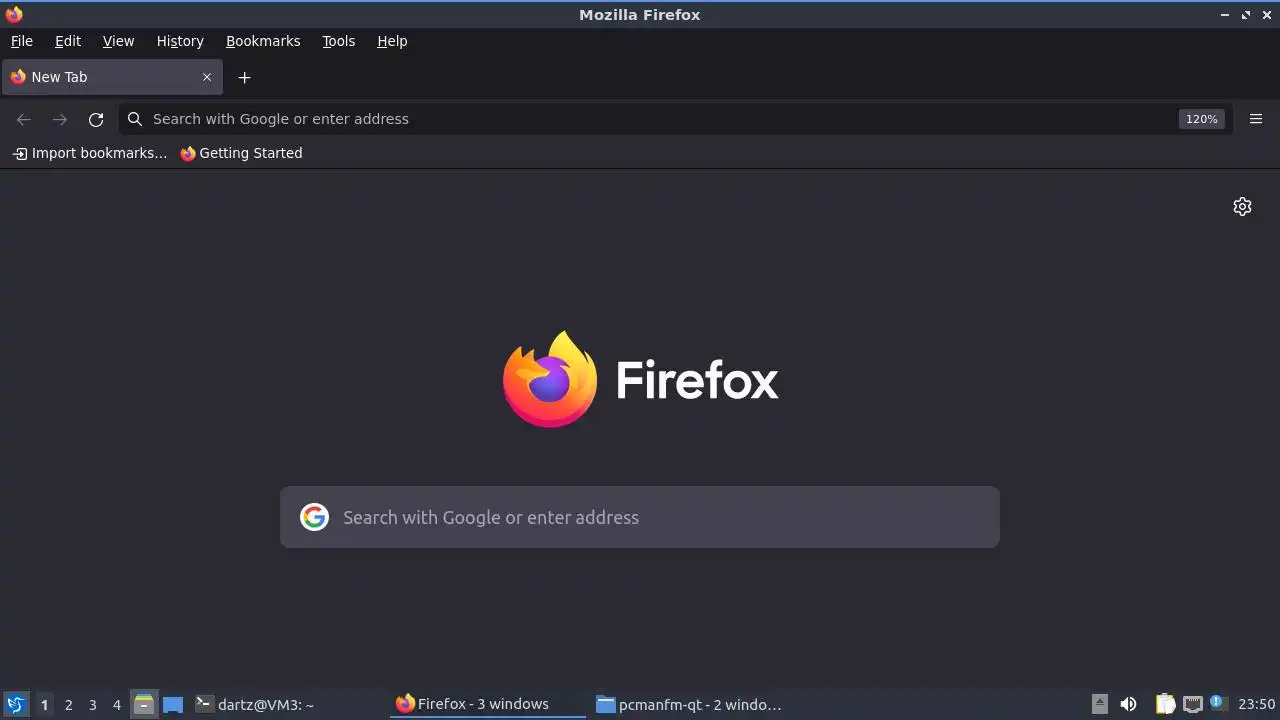Screen dimensions: 1280x720
Task: Click the Firefox icon in title bar
Action: (14, 14)
